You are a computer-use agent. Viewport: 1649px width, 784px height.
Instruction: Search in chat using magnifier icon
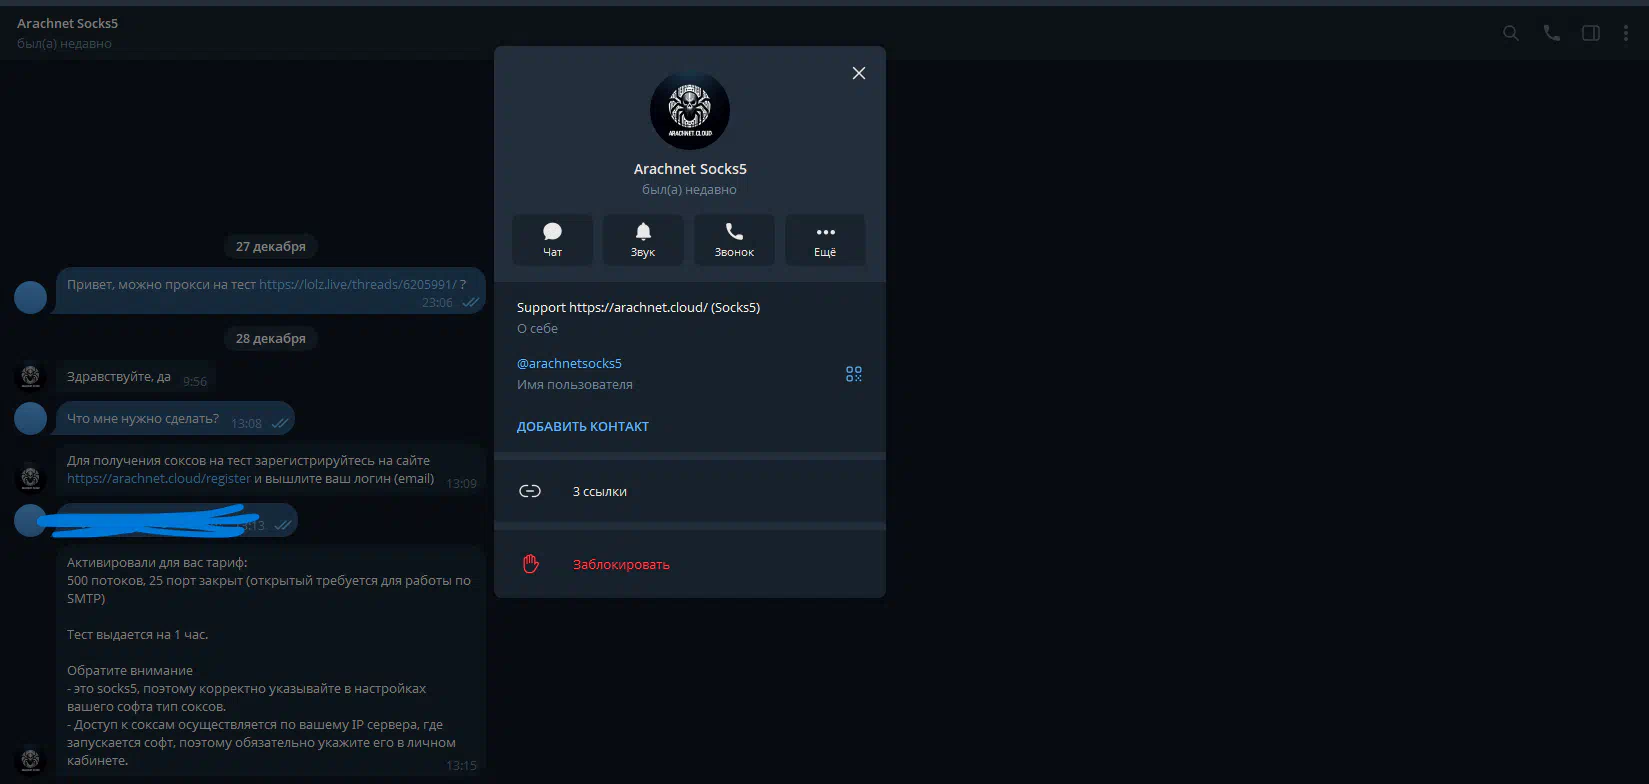pos(1511,33)
